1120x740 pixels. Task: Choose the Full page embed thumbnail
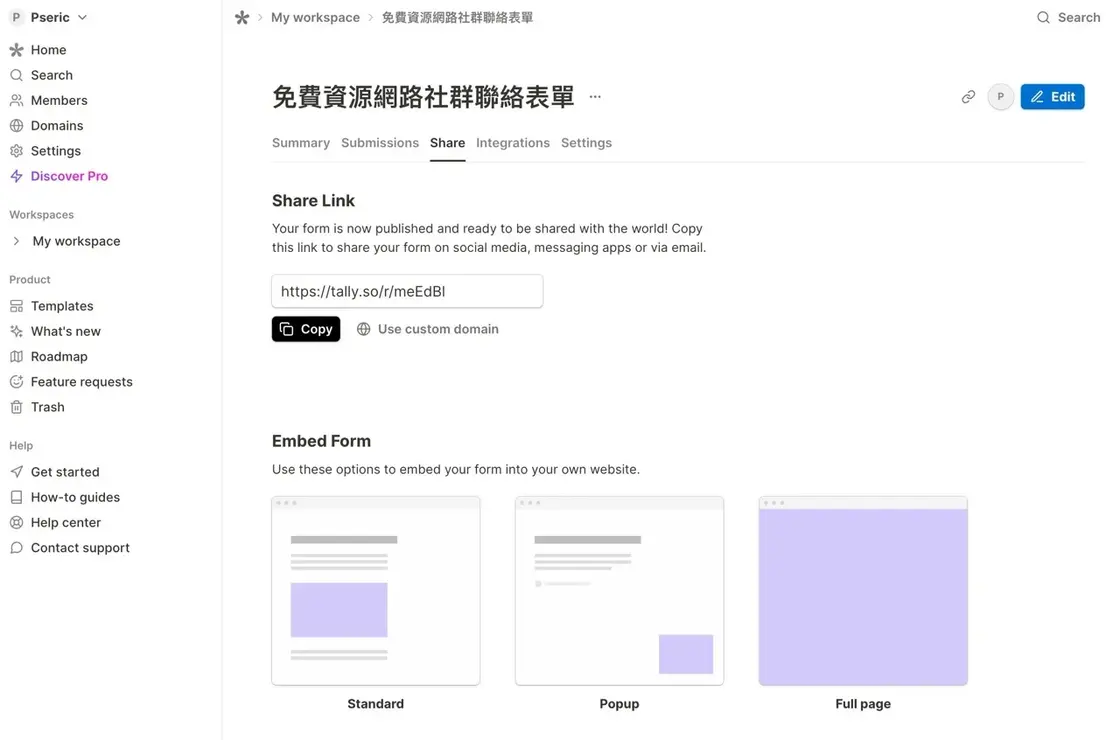[863, 591]
